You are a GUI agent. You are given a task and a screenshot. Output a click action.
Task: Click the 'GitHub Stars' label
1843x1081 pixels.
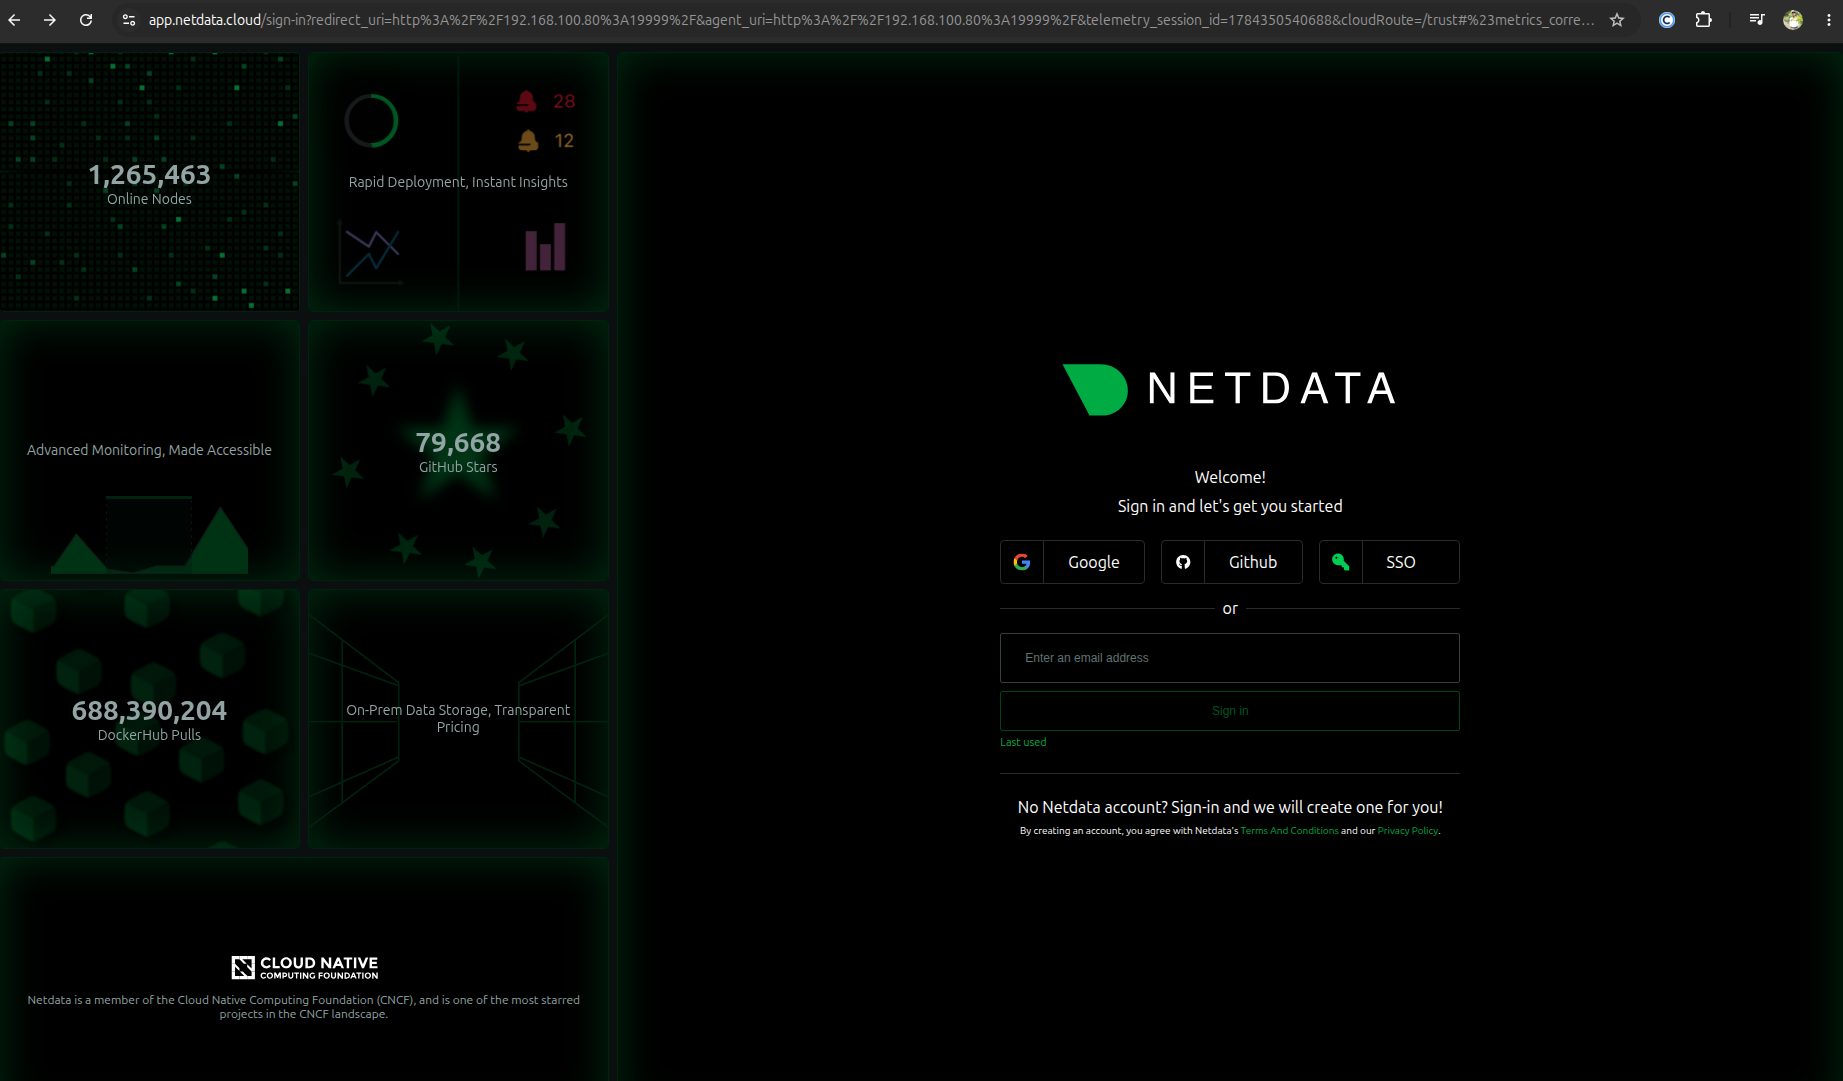pos(458,467)
